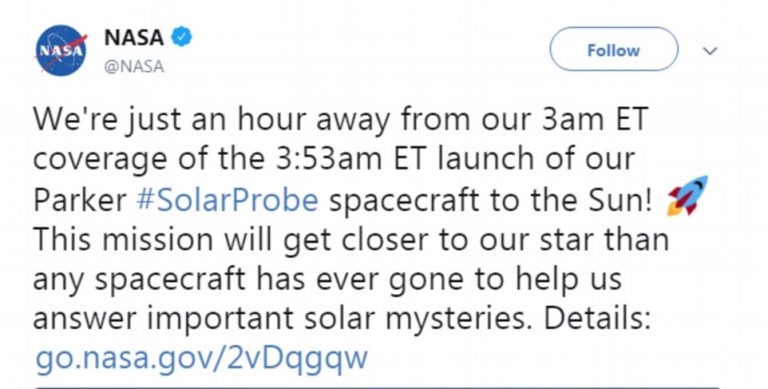768x389 pixels.
Task: Click the "3:53am ET" launch time text
Action: pos(353,160)
